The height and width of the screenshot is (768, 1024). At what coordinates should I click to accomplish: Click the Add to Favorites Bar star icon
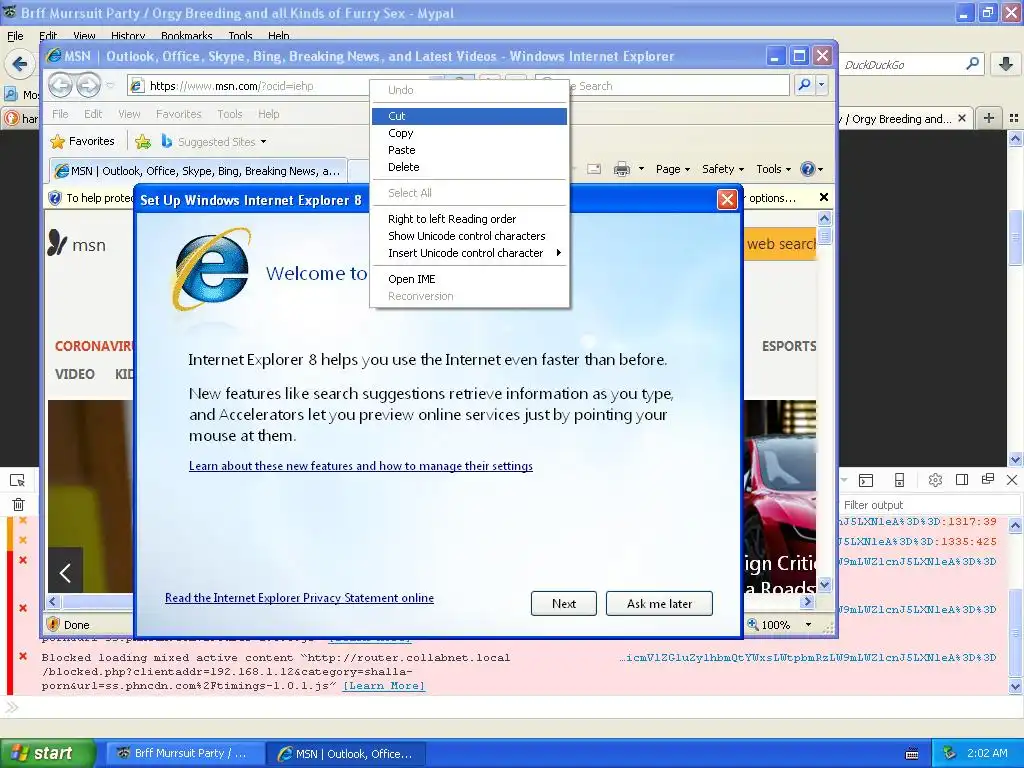coord(143,141)
